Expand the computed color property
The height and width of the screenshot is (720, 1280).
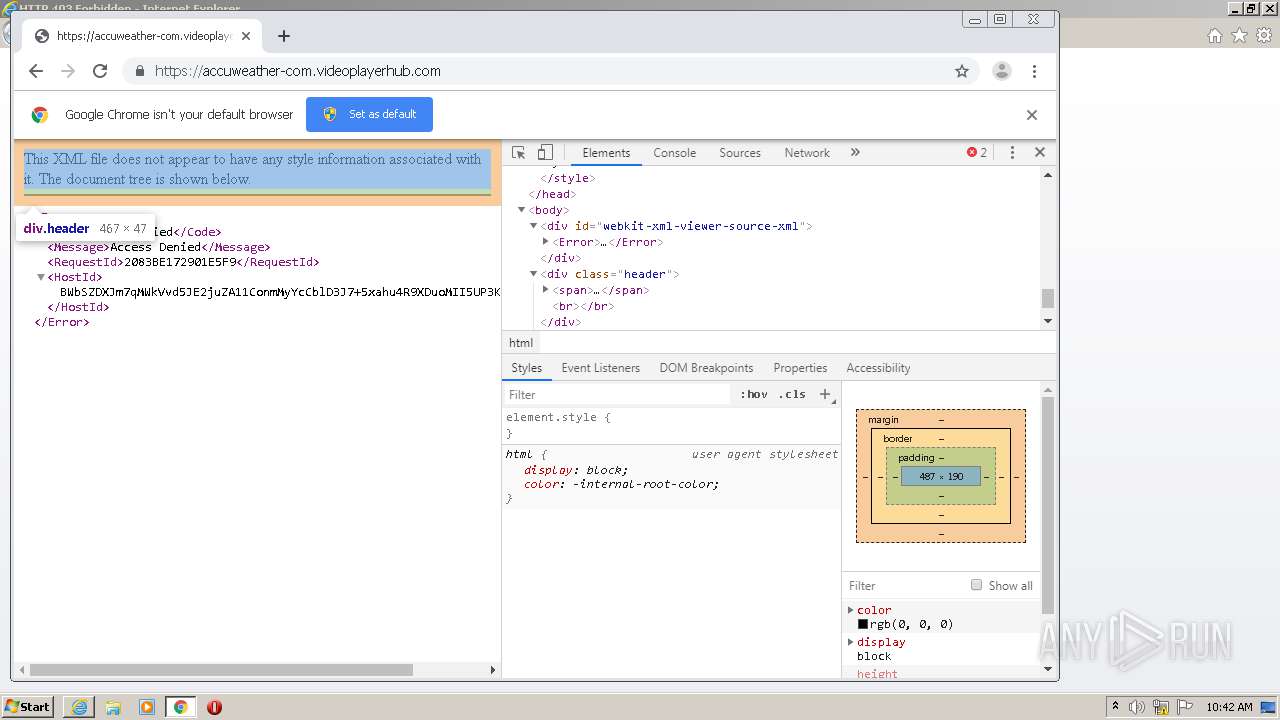tap(851, 610)
